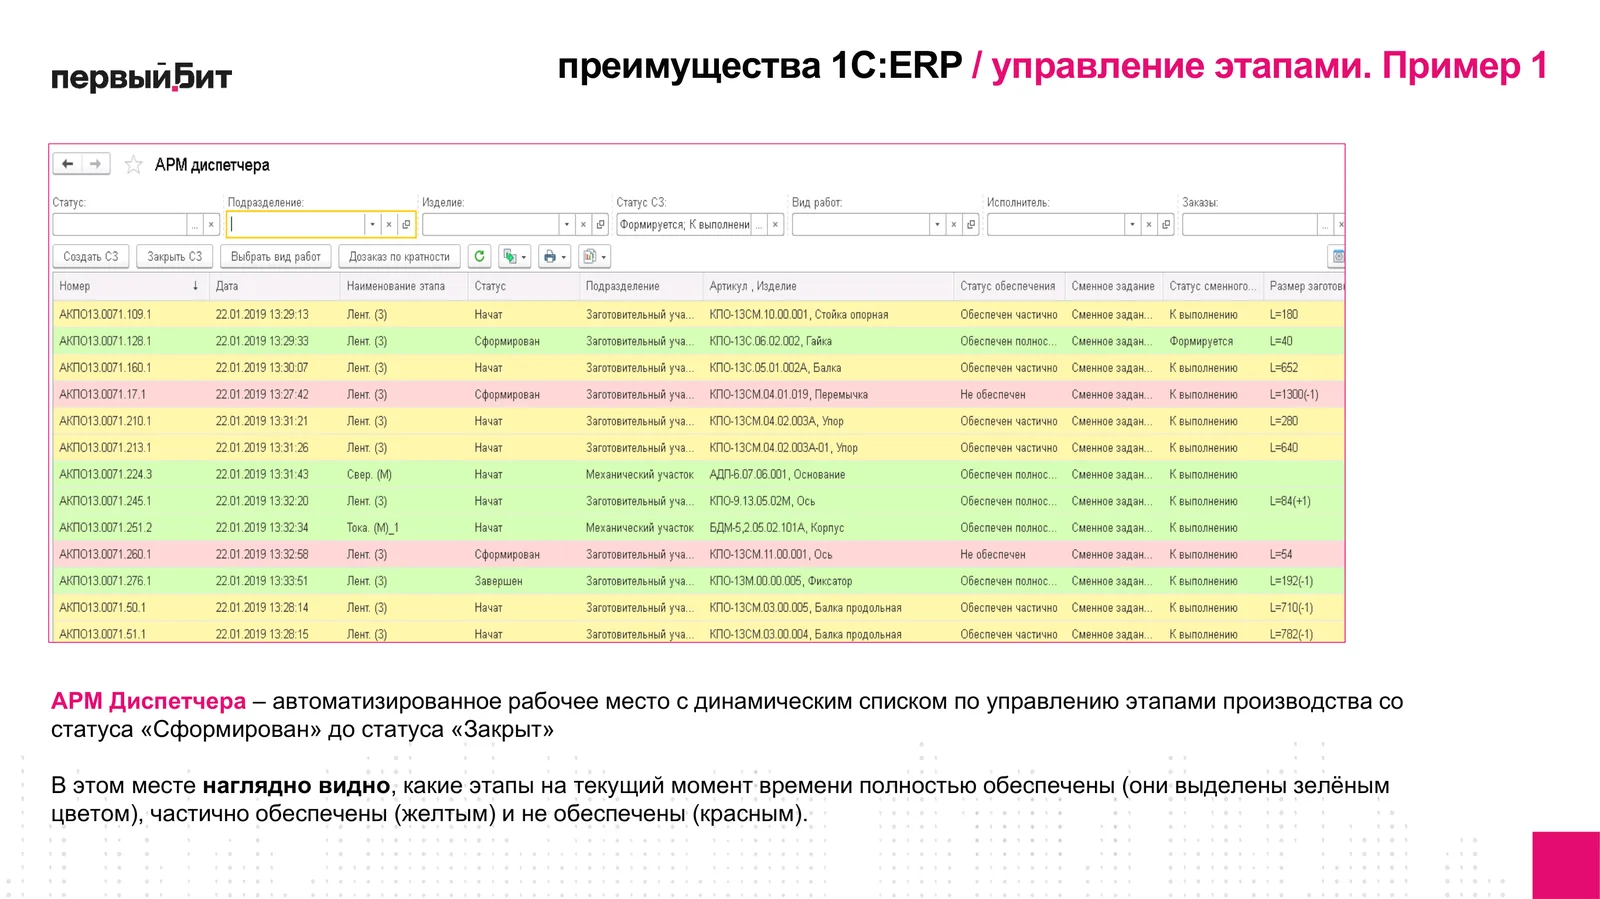Viewport: 1600px width, 899px height.
Task: Sort by the Номер column header
Action: point(130,286)
